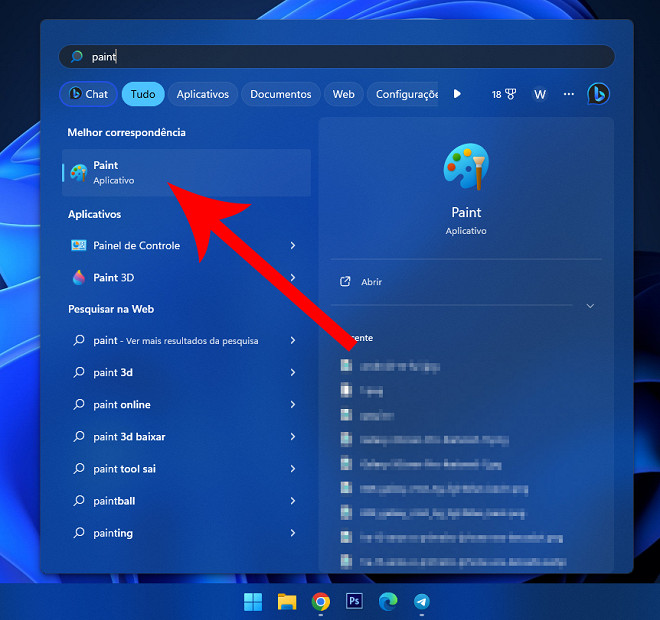Expand Paint 3D result chevron
The height and width of the screenshot is (620, 660).
pyautogui.click(x=293, y=278)
